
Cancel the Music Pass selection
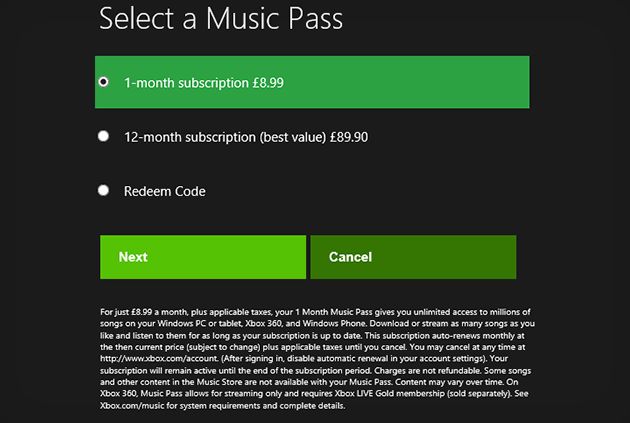click(413, 257)
